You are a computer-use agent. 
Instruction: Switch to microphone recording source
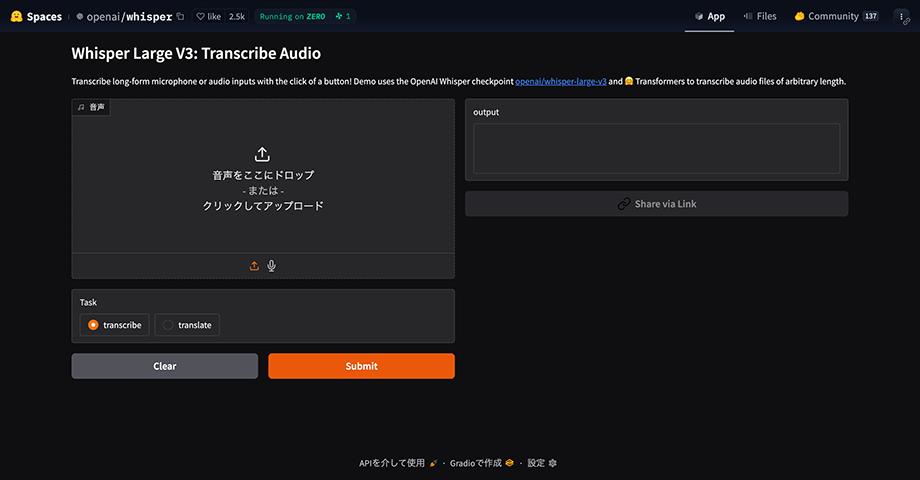(x=271, y=266)
